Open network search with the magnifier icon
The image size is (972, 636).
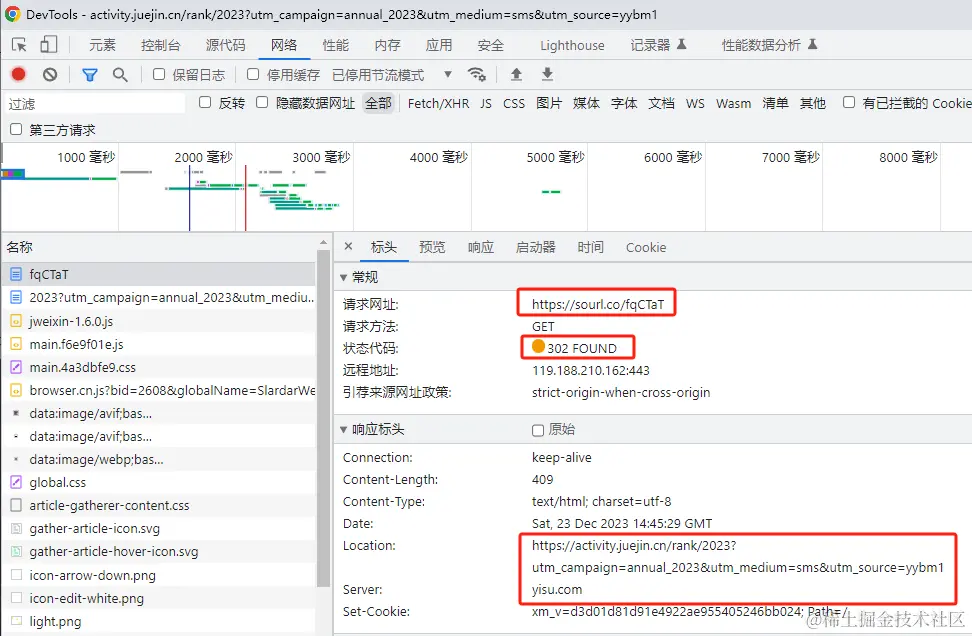[x=120, y=75]
